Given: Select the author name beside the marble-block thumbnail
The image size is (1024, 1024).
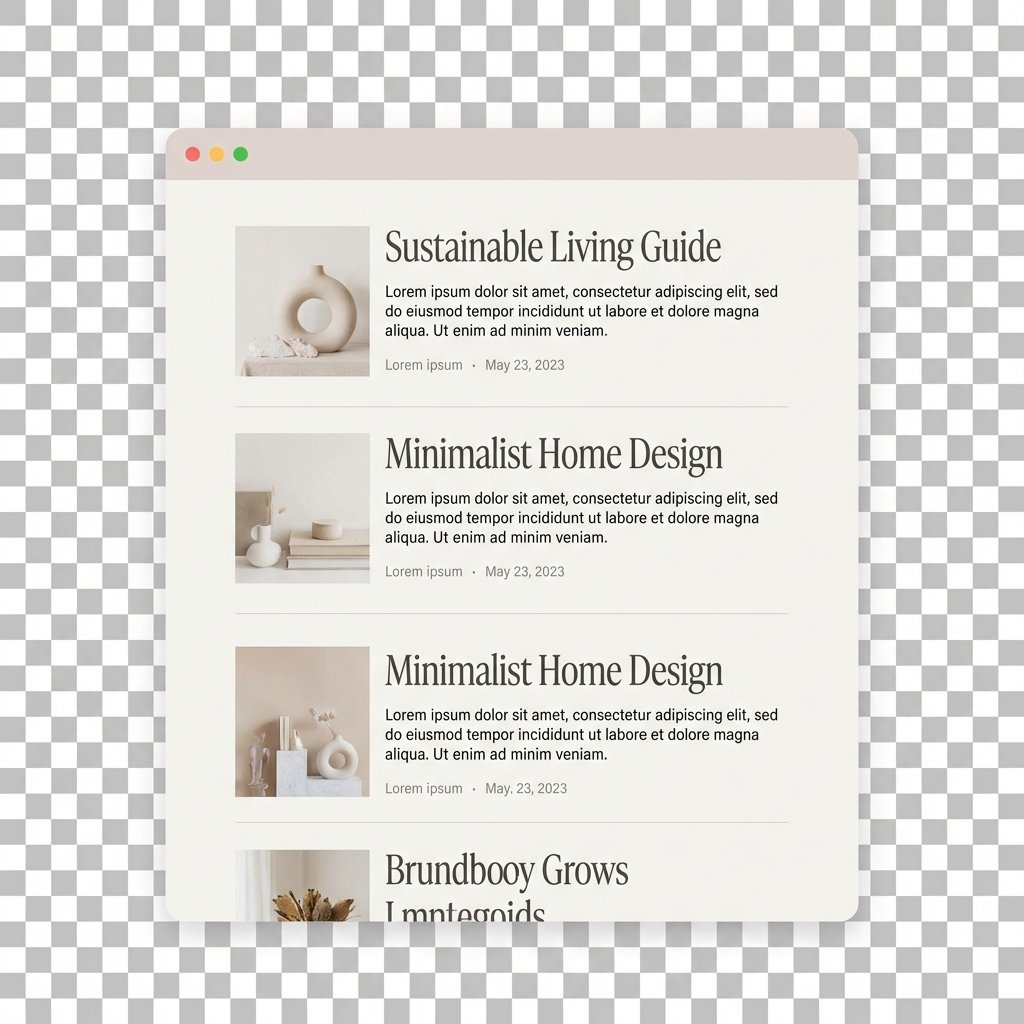Looking at the screenshot, I should [x=424, y=789].
